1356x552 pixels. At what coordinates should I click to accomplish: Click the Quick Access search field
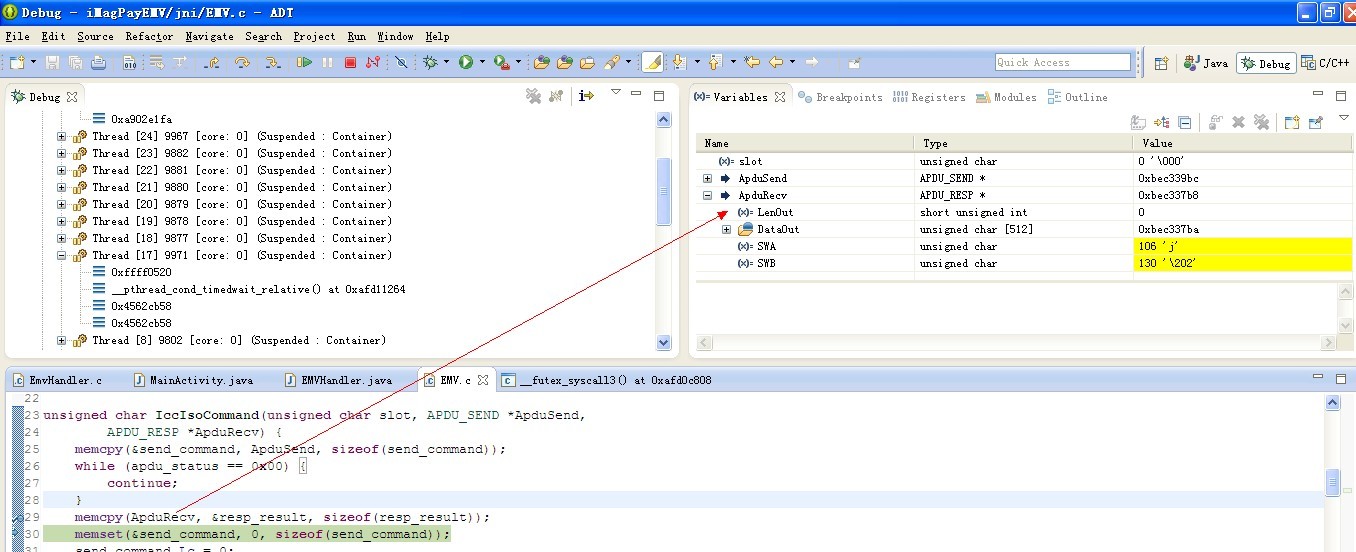click(x=1063, y=62)
